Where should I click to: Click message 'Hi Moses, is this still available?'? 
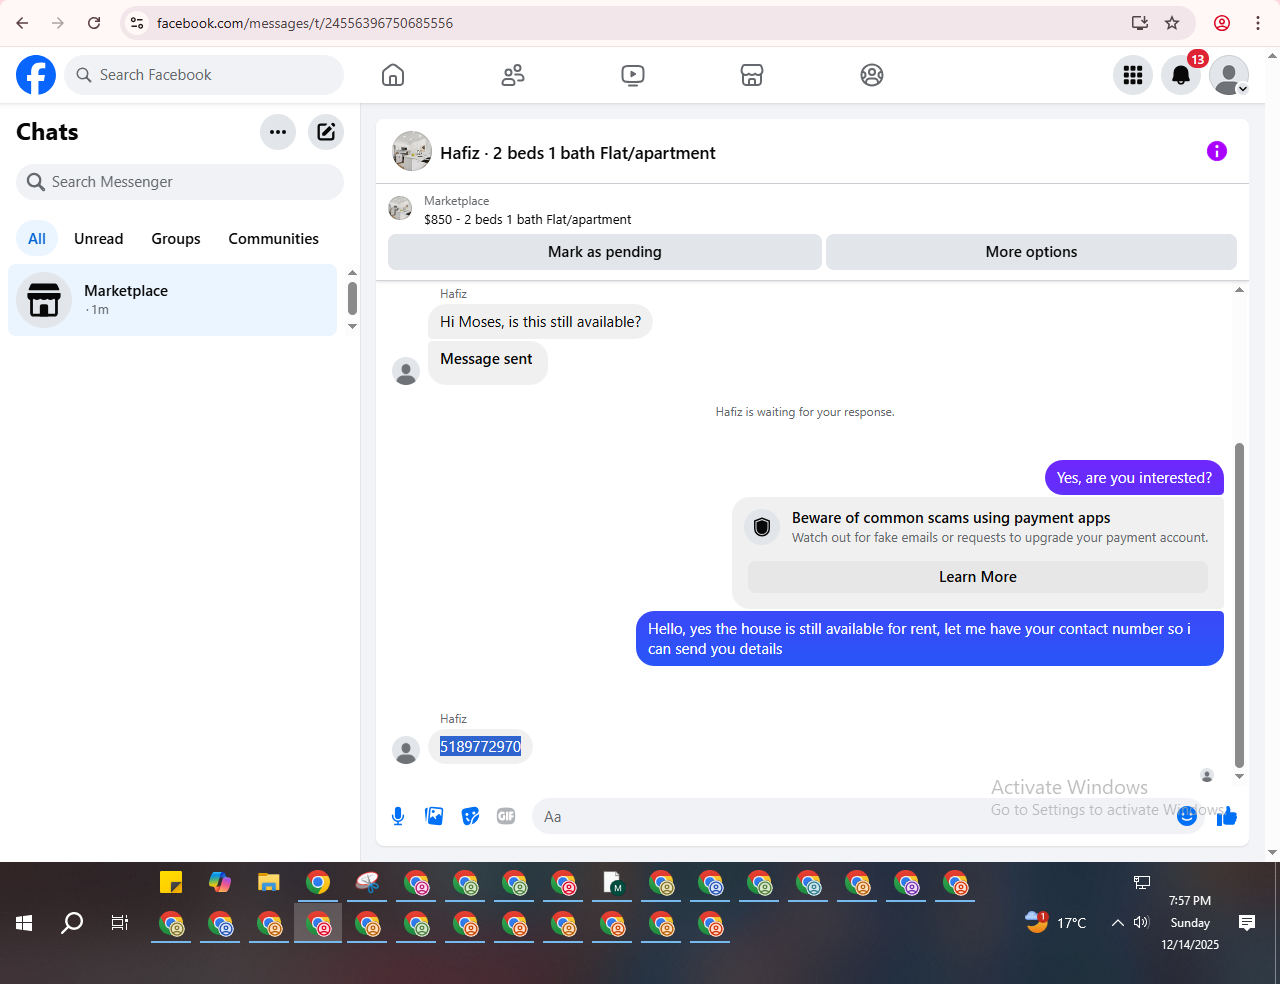(x=540, y=322)
